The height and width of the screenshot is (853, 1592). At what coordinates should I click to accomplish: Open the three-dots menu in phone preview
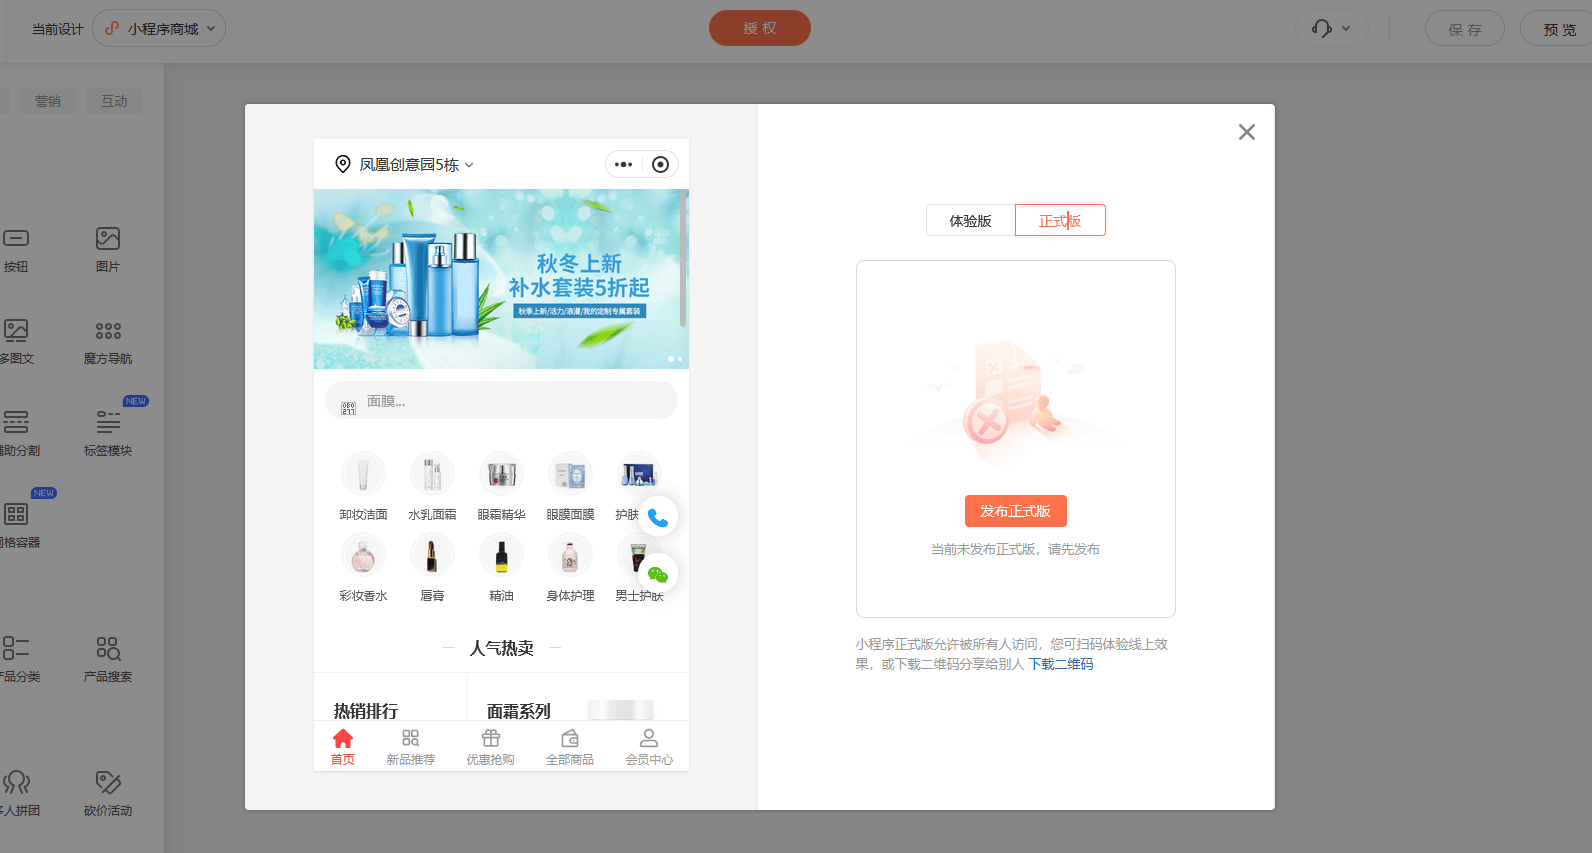[624, 164]
